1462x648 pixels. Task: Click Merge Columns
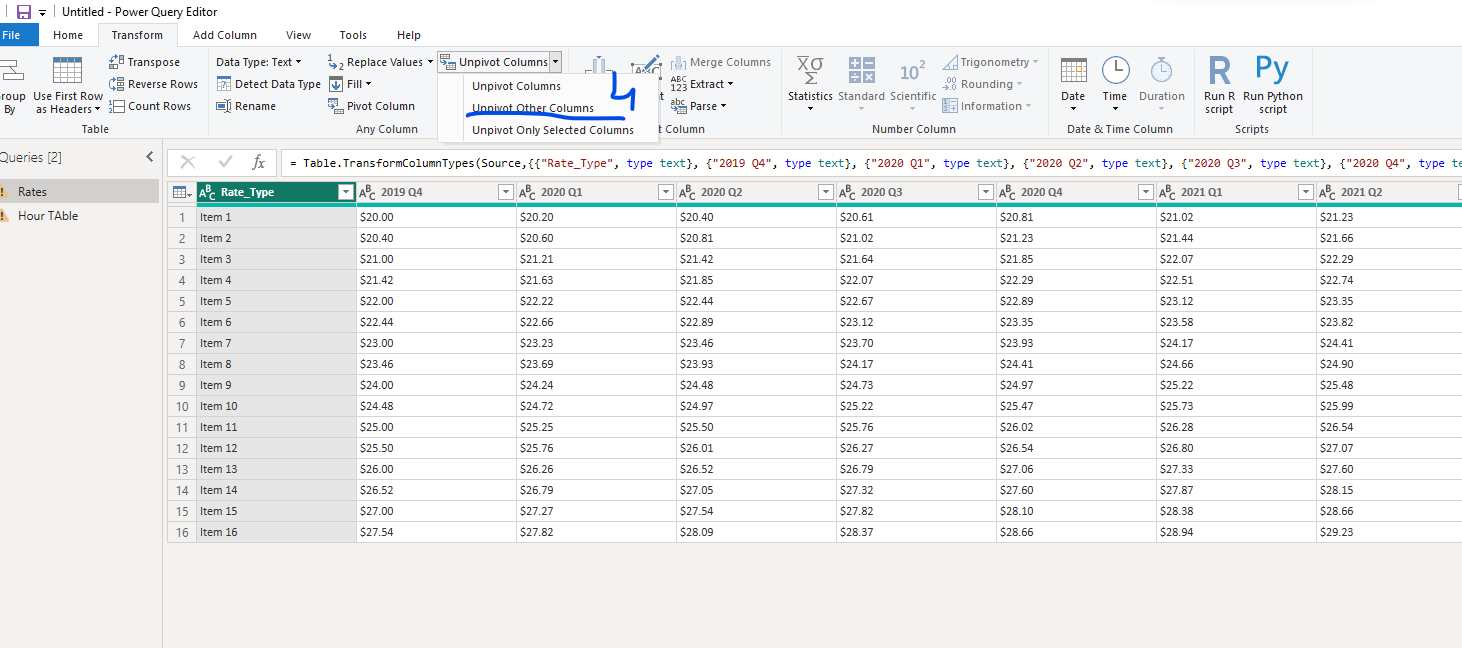point(721,62)
